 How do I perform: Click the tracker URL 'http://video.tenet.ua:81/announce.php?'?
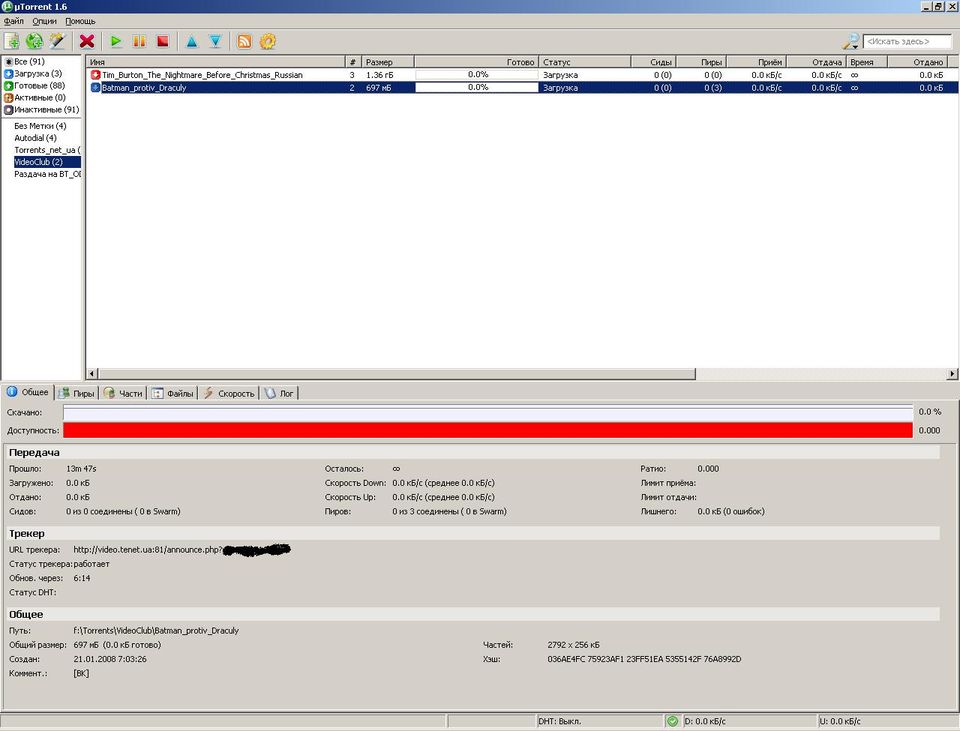(x=148, y=550)
